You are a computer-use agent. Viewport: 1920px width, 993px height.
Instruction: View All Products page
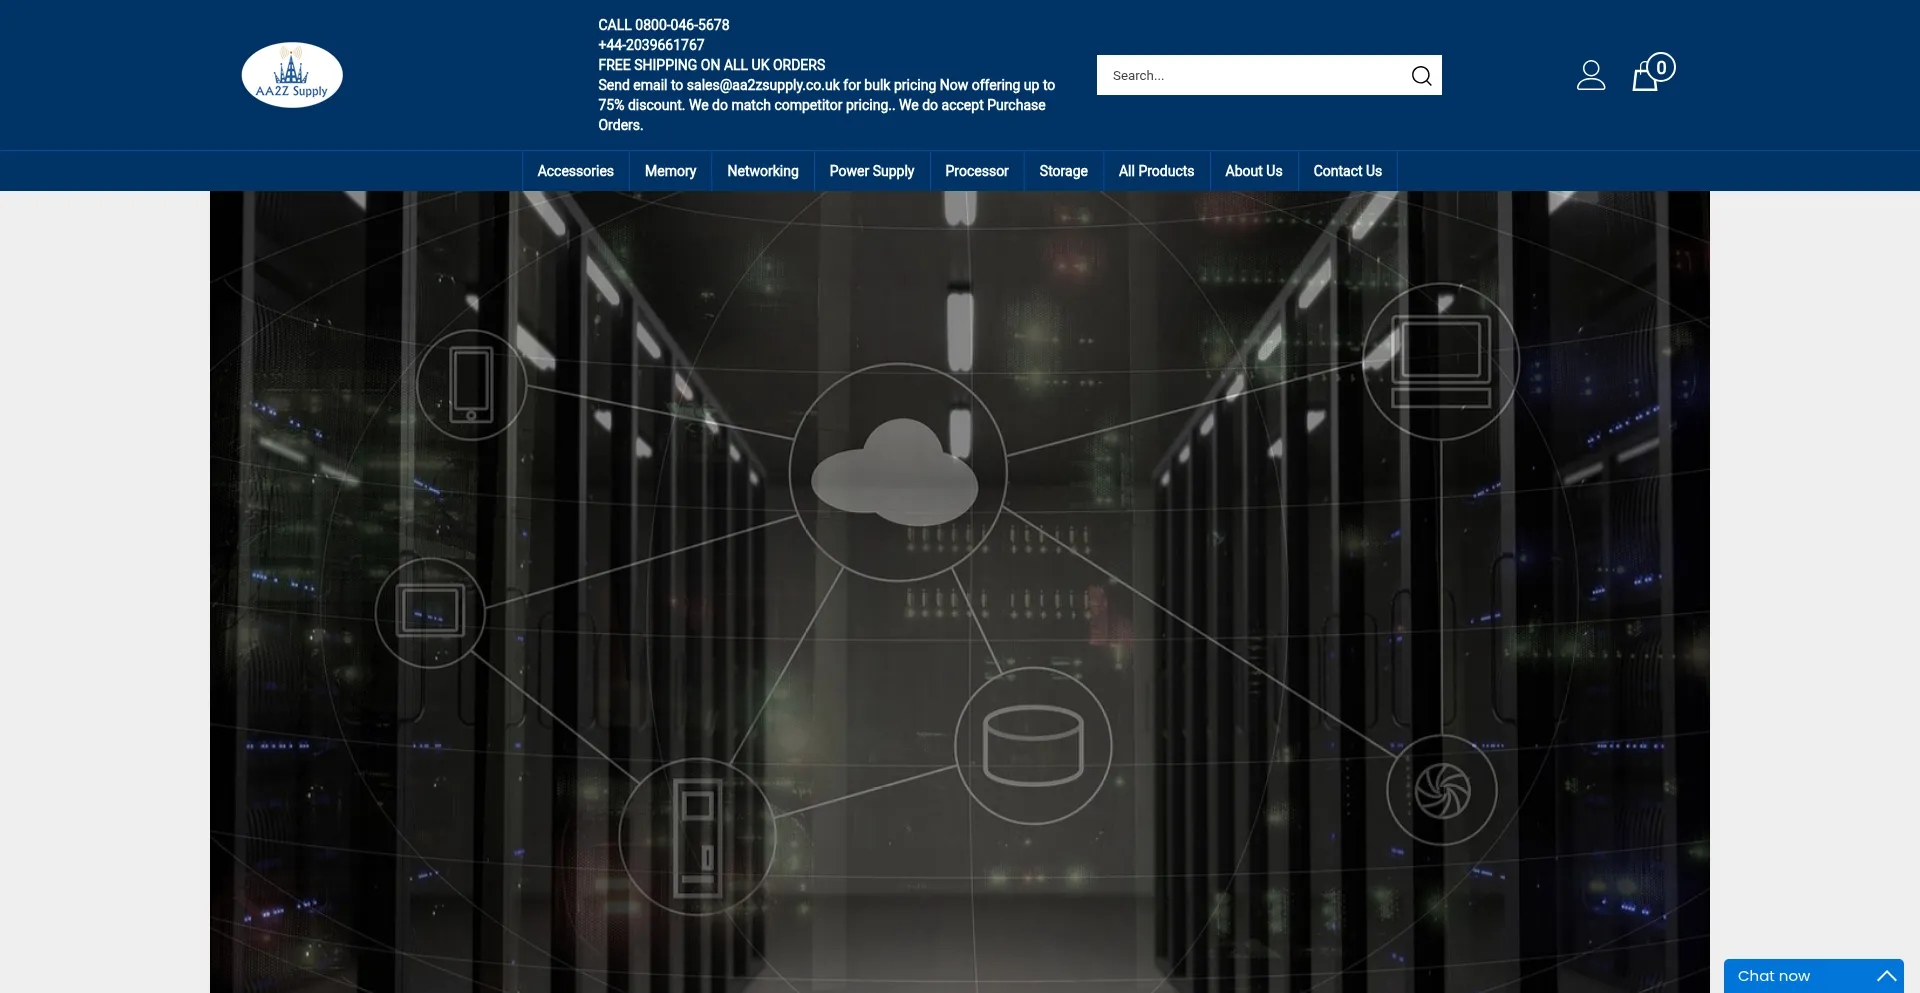tap(1156, 171)
